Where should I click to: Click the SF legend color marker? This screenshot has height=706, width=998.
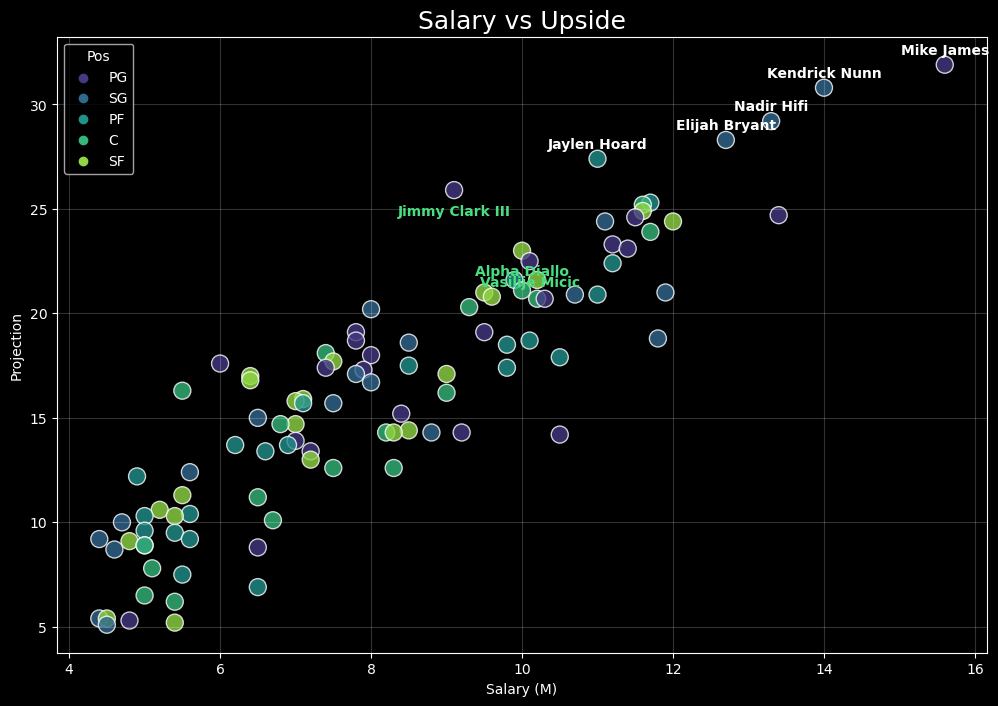pos(84,162)
